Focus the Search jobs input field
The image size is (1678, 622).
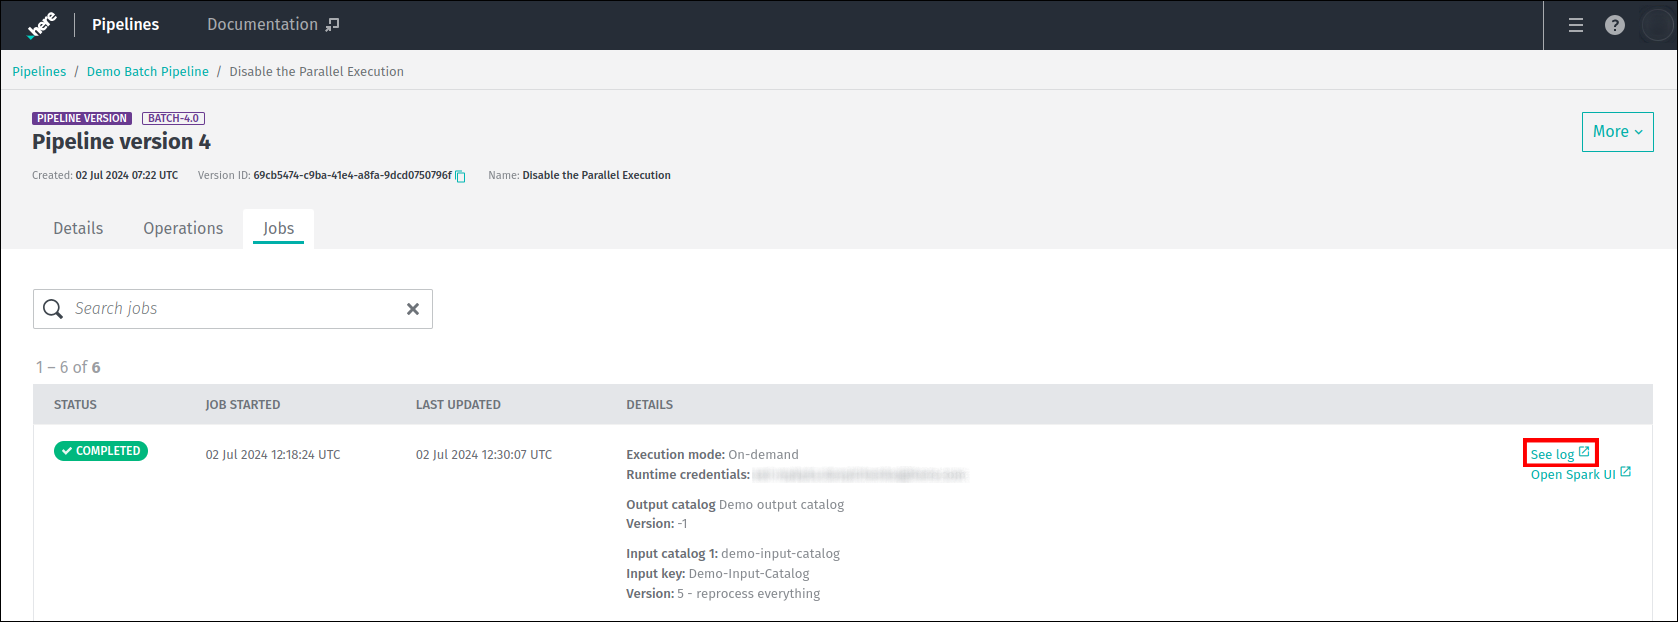coord(233,309)
